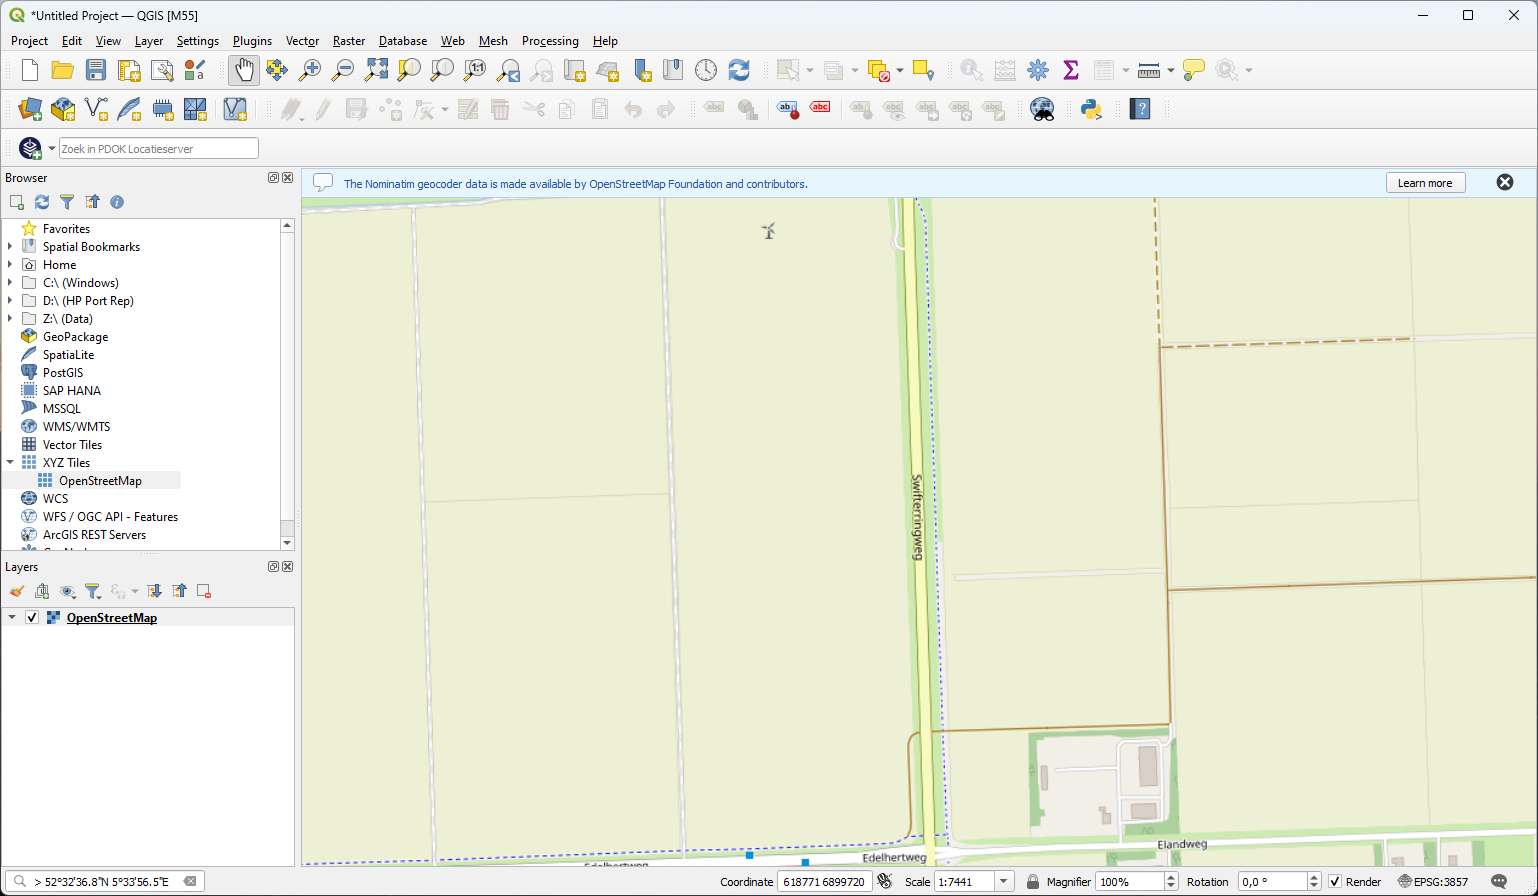Collapse the XYZ Tiles node
Viewport: 1538px width, 896px height.
click(x=10, y=462)
